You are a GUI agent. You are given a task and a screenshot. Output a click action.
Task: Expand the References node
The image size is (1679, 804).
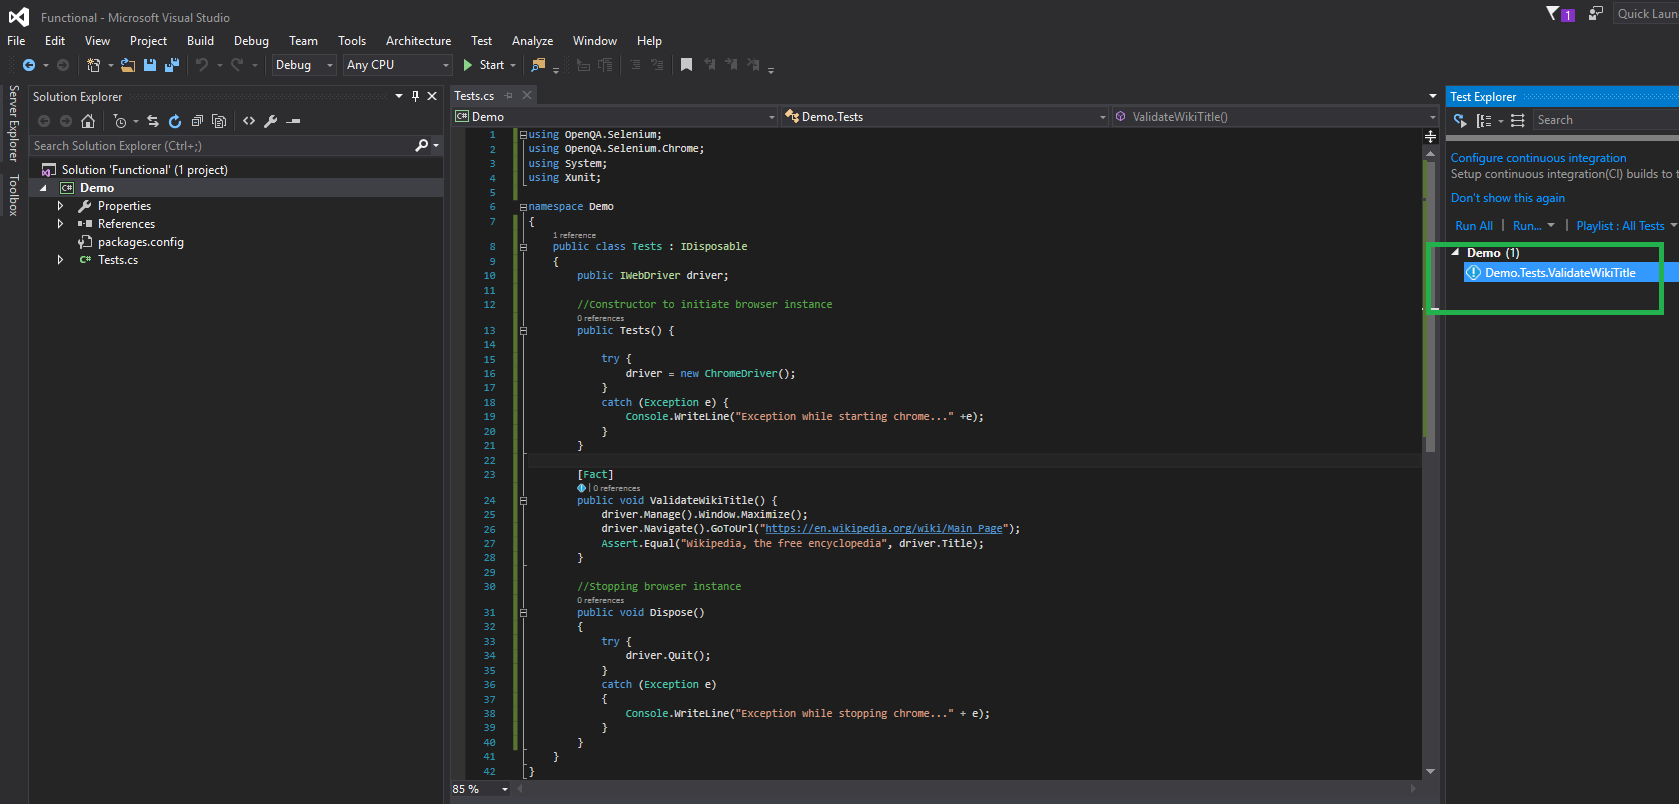click(61, 224)
